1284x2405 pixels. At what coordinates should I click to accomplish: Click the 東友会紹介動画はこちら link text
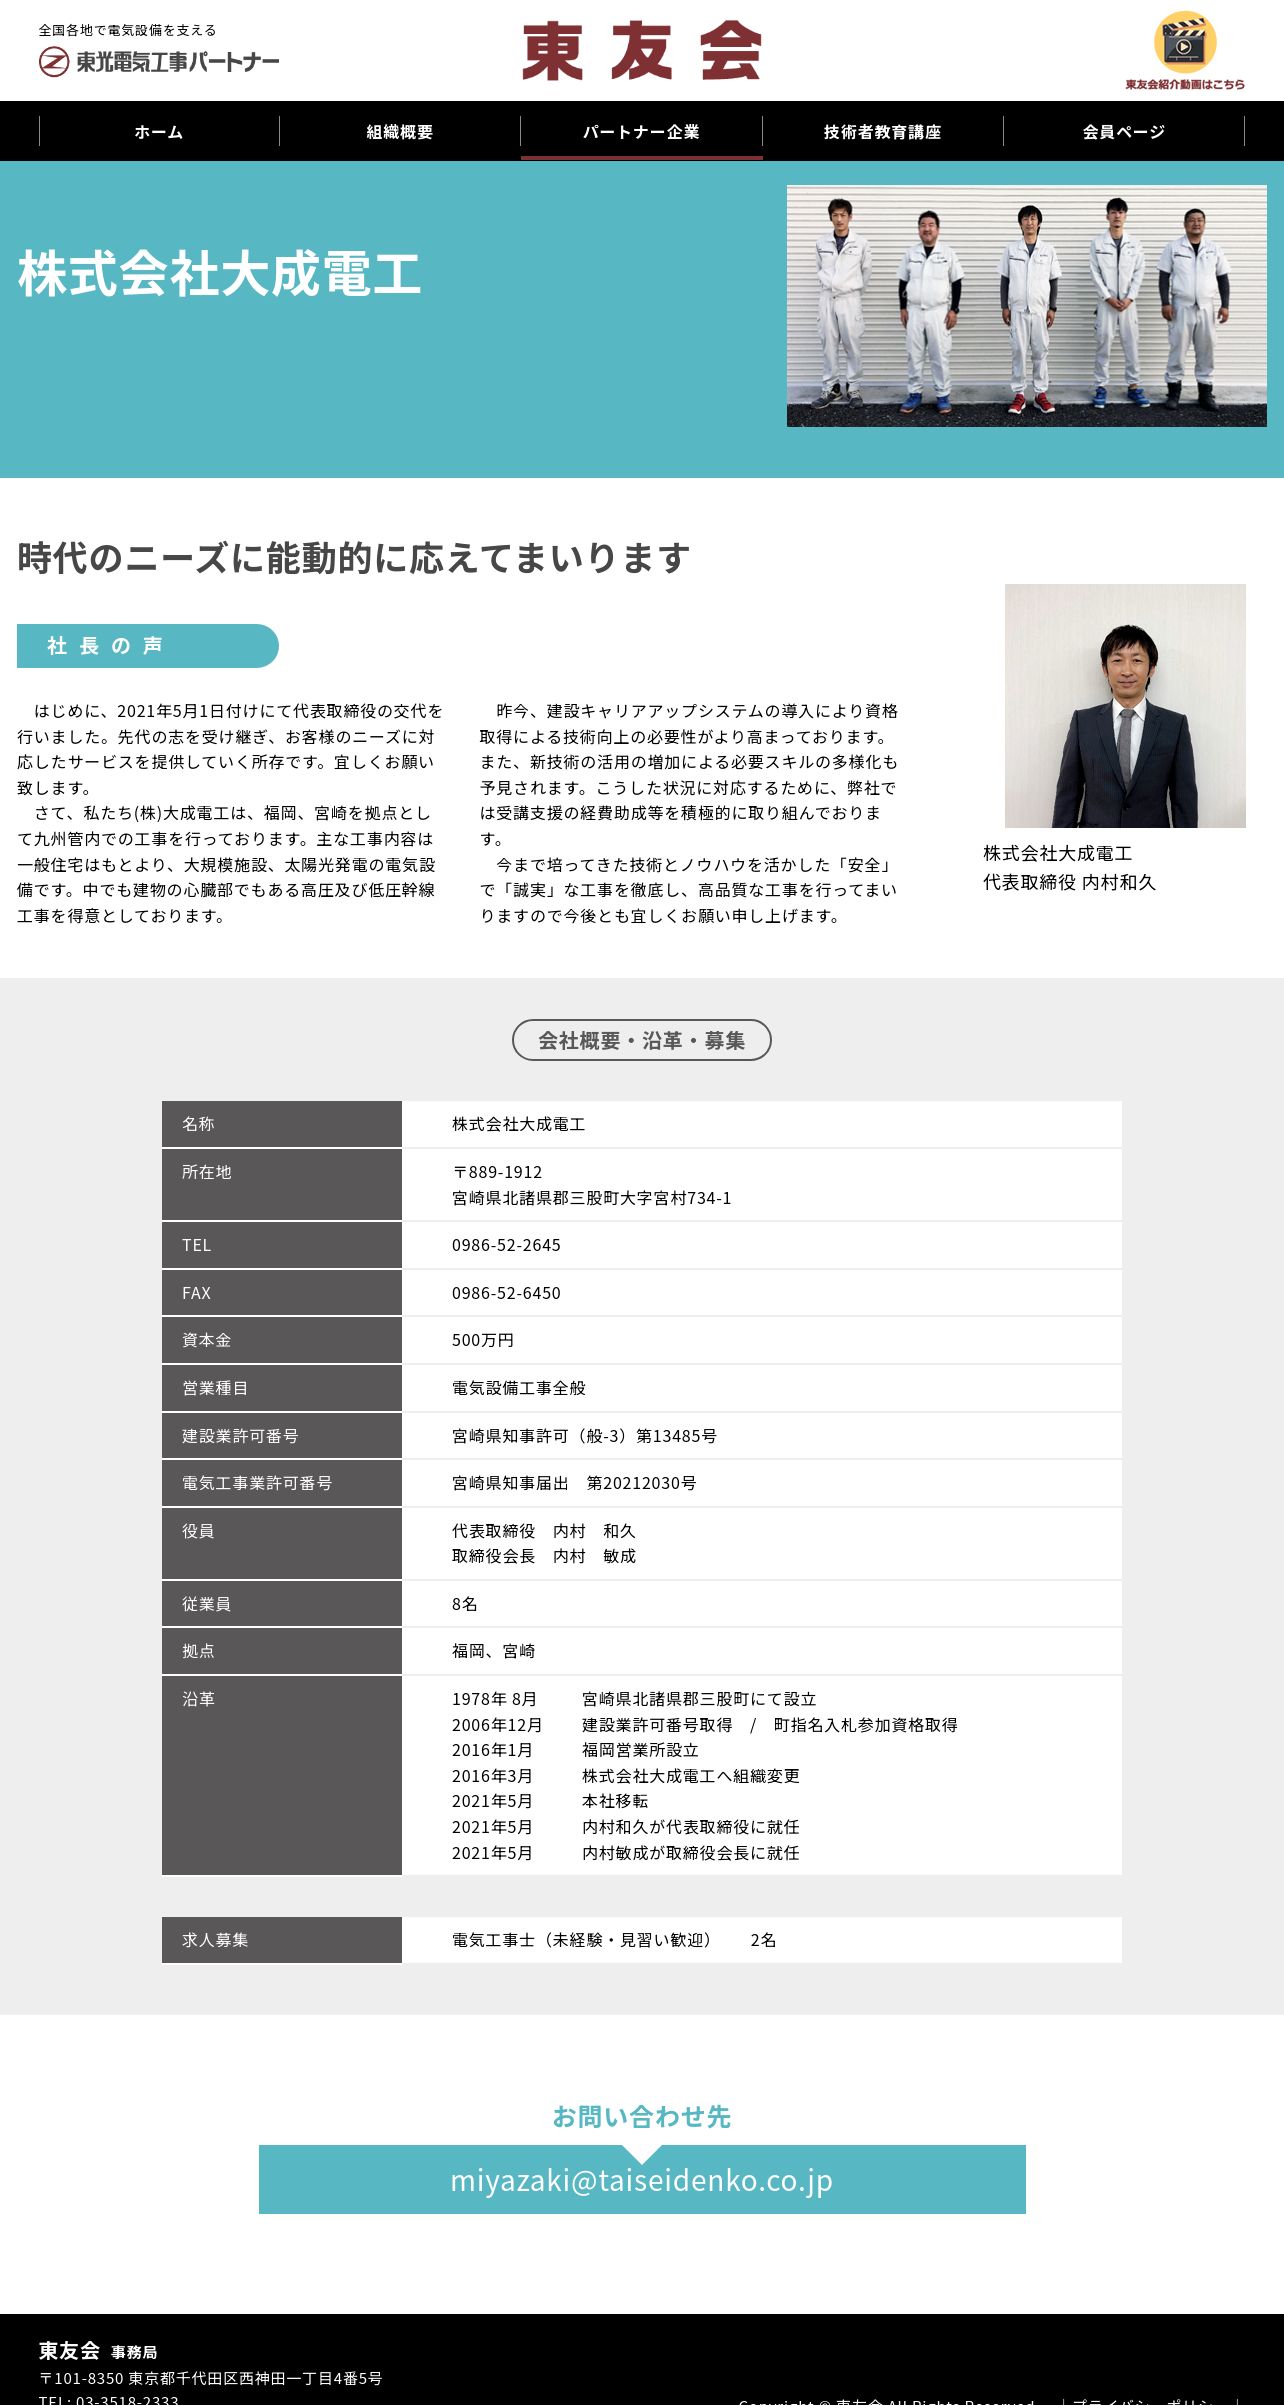[x=1185, y=85]
